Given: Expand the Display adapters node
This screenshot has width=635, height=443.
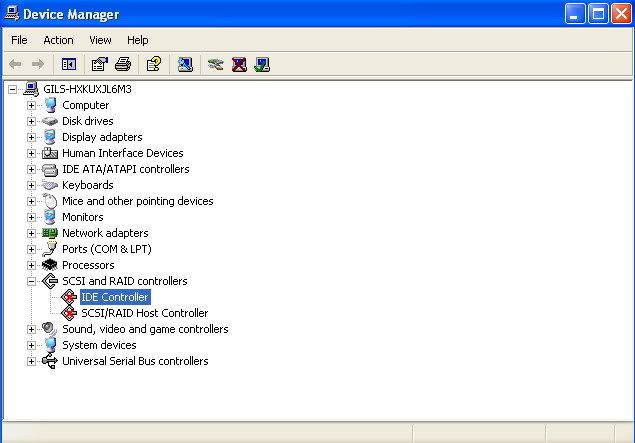Looking at the screenshot, I should click(x=31, y=137).
